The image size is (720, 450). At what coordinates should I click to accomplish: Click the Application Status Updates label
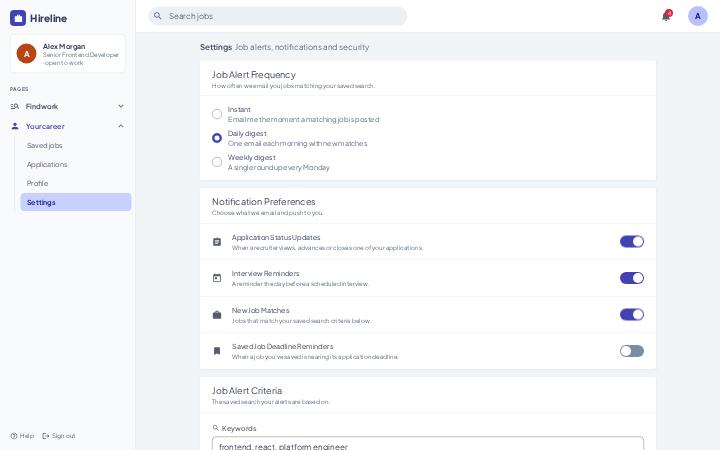click(x=276, y=237)
